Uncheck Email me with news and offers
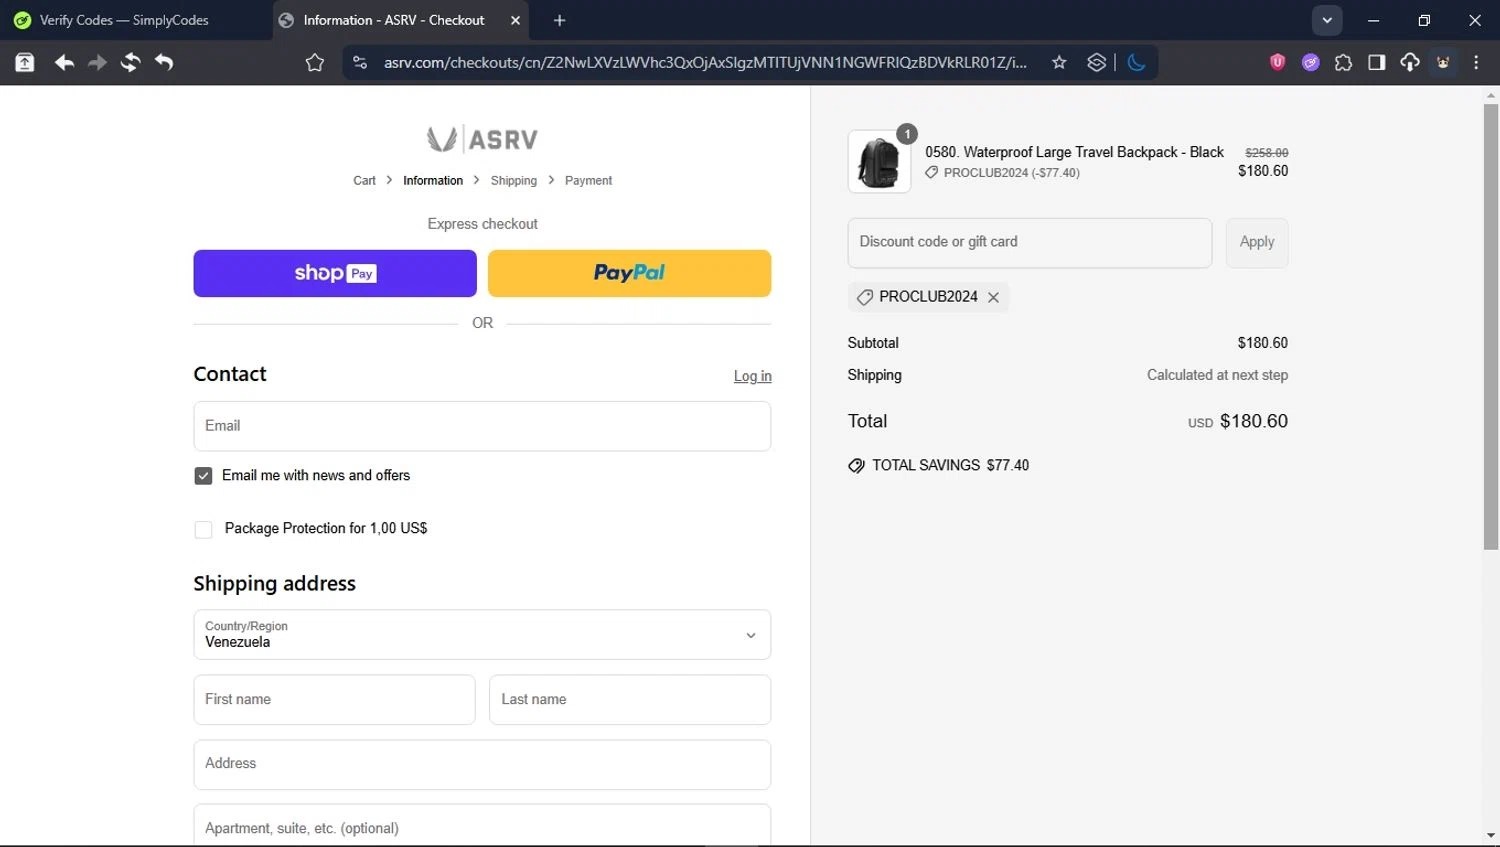 point(203,476)
